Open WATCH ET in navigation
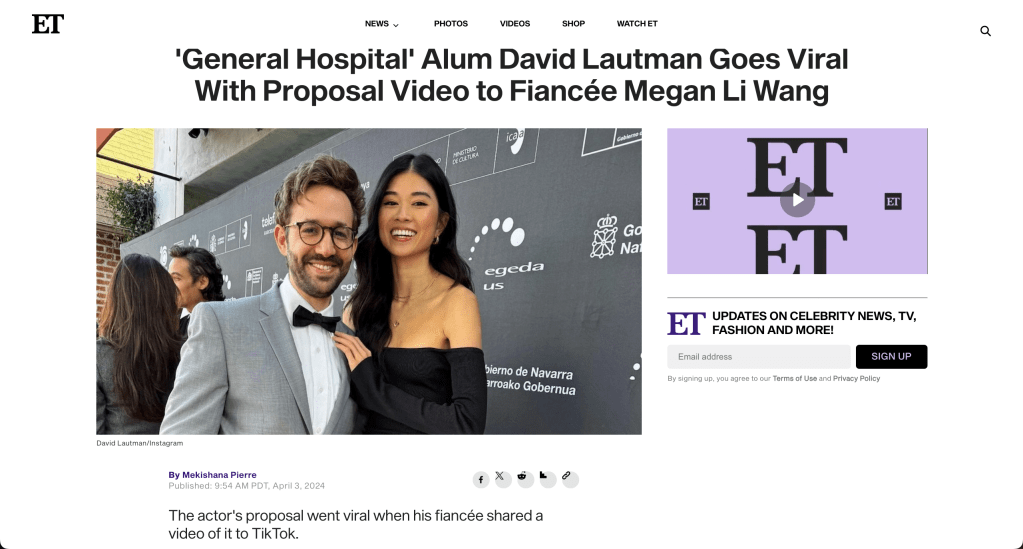Screen dimensions: 1023x549 click(637, 24)
